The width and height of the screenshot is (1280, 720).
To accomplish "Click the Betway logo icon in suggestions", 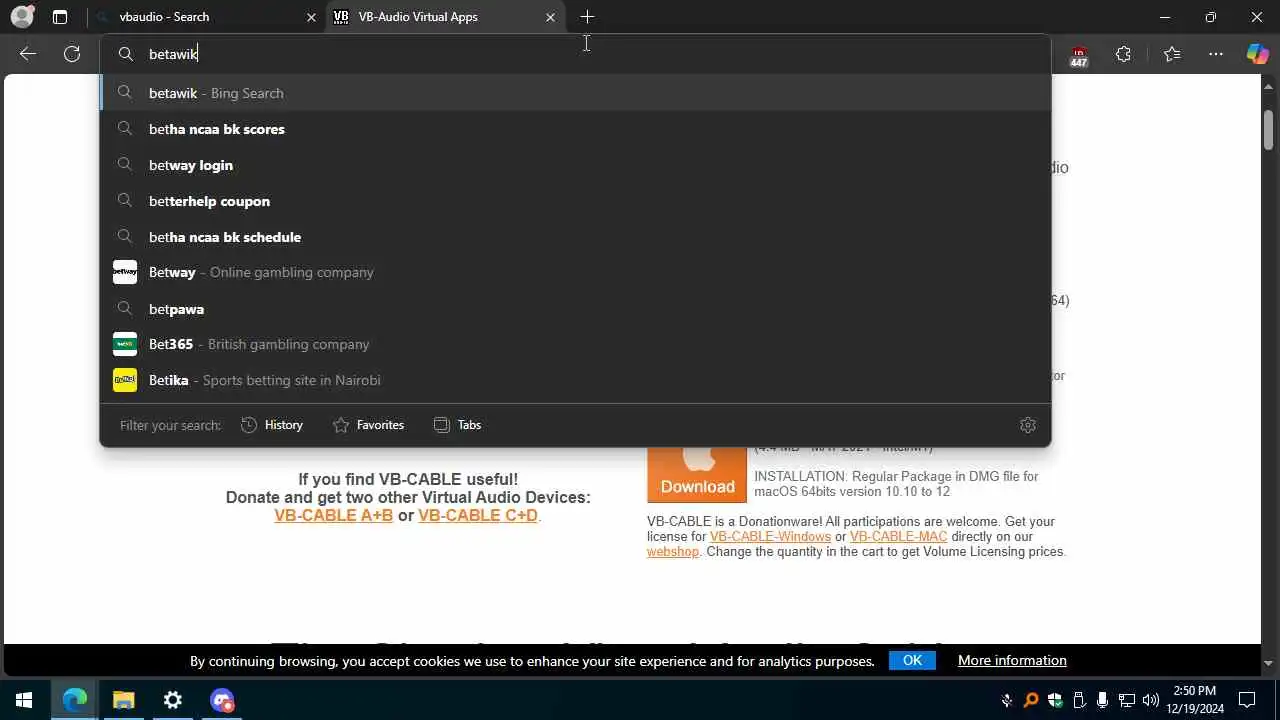I will coord(125,272).
